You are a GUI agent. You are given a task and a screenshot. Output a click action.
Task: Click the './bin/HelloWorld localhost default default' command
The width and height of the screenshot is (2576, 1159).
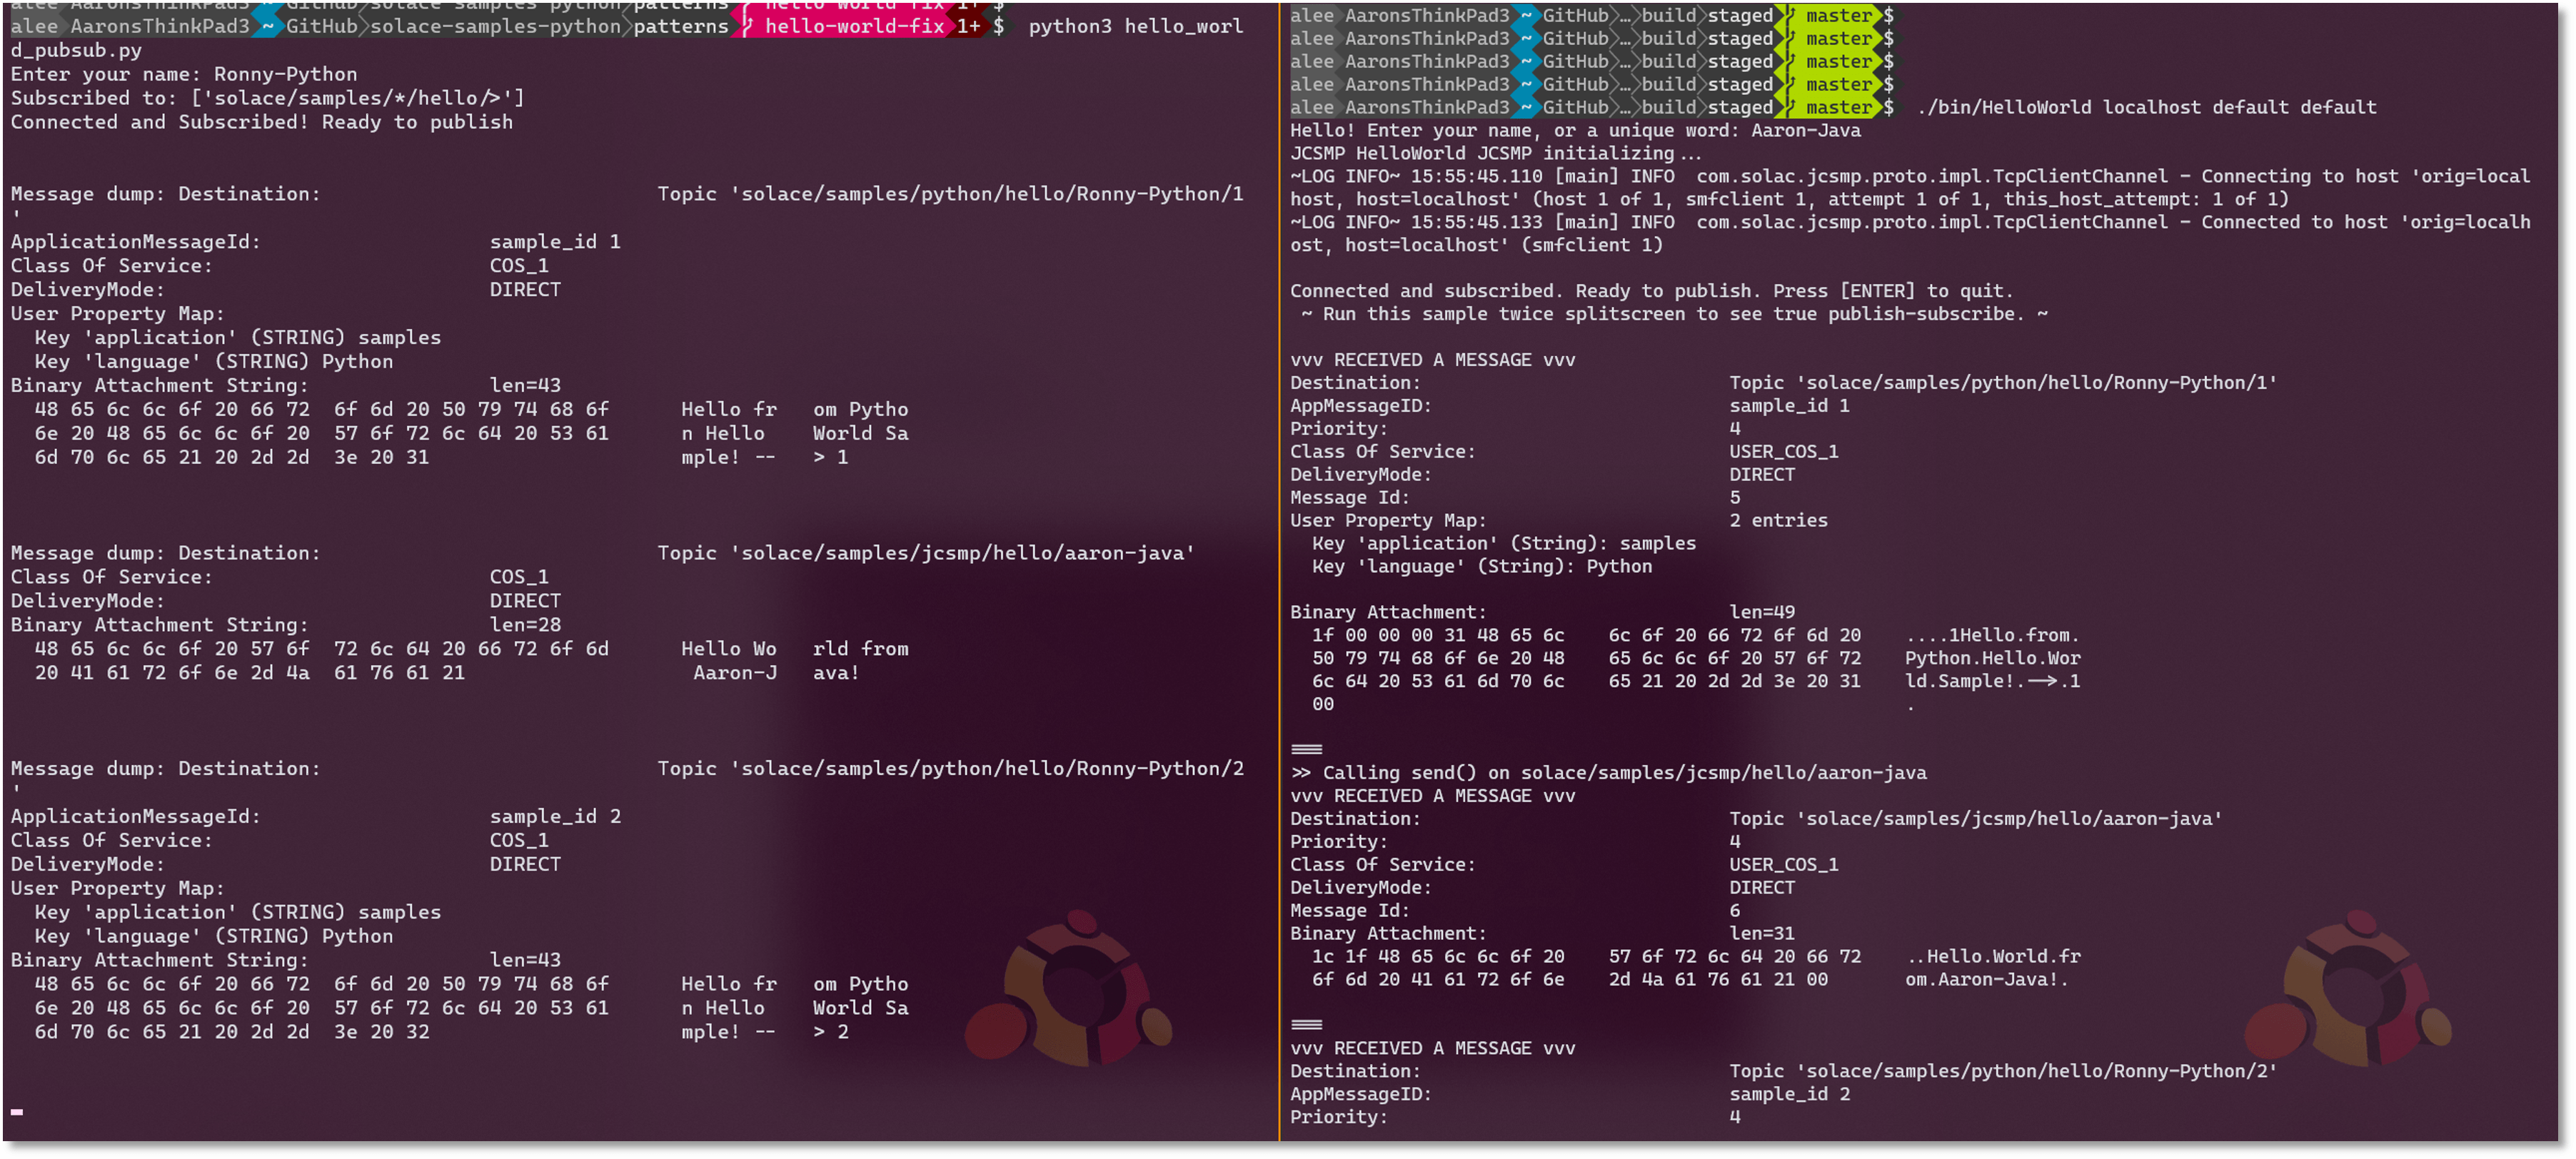coord(2146,107)
